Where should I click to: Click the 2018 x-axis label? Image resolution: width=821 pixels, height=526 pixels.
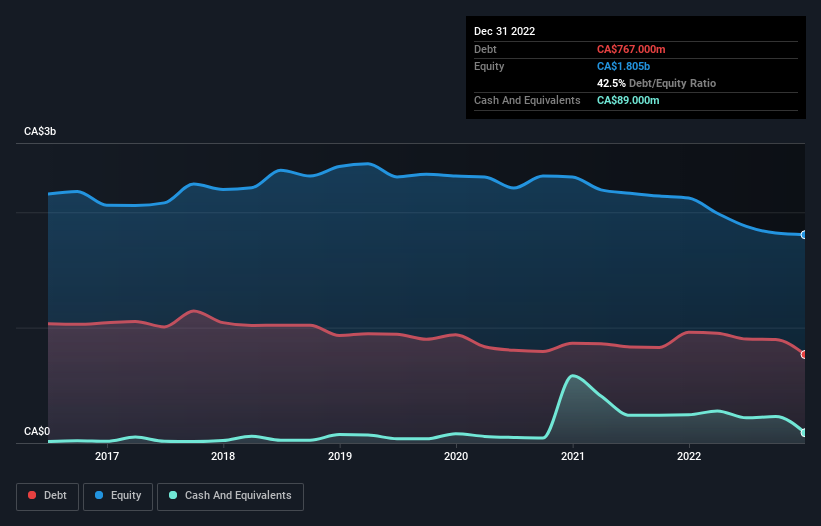click(223, 456)
